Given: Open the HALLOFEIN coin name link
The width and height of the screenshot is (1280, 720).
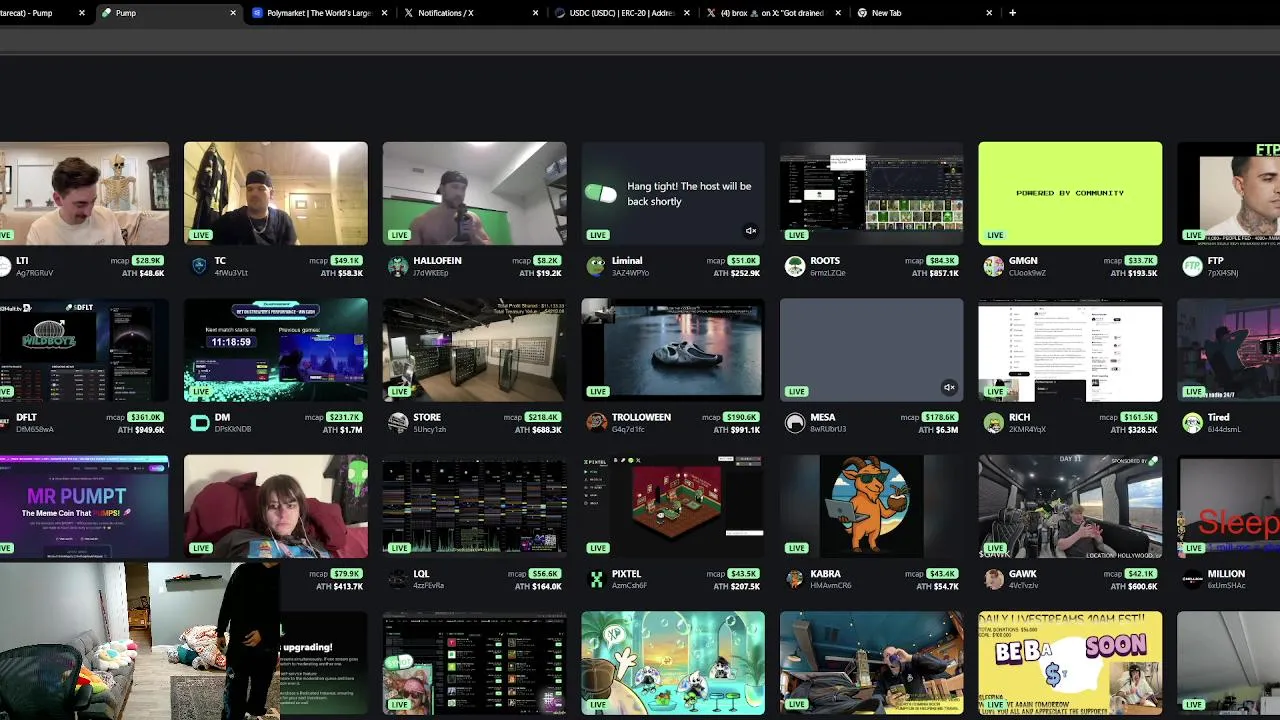Looking at the screenshot, I should coord(437,261).
